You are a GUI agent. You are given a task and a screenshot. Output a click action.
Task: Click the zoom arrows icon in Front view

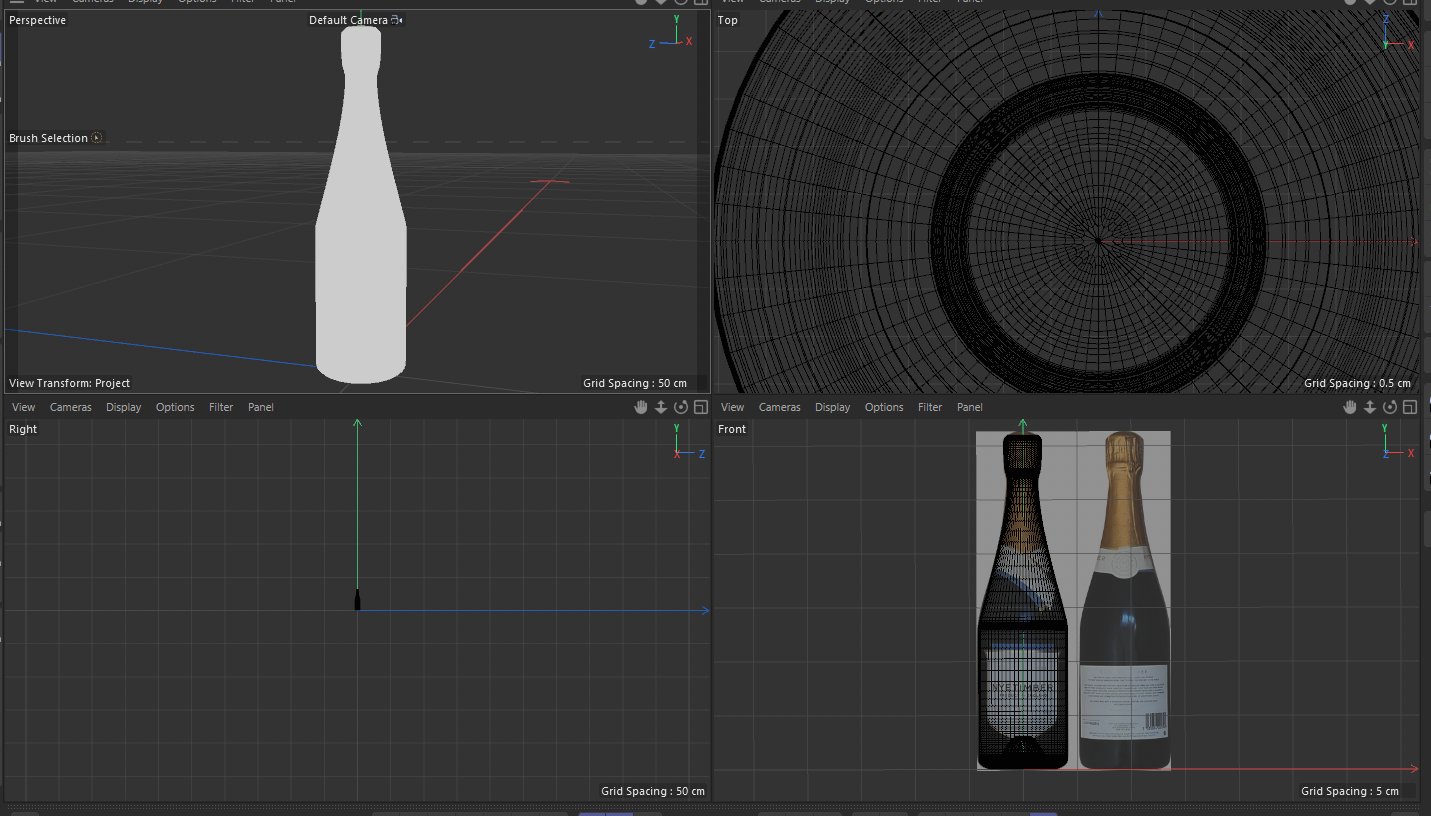(1370, 407)
